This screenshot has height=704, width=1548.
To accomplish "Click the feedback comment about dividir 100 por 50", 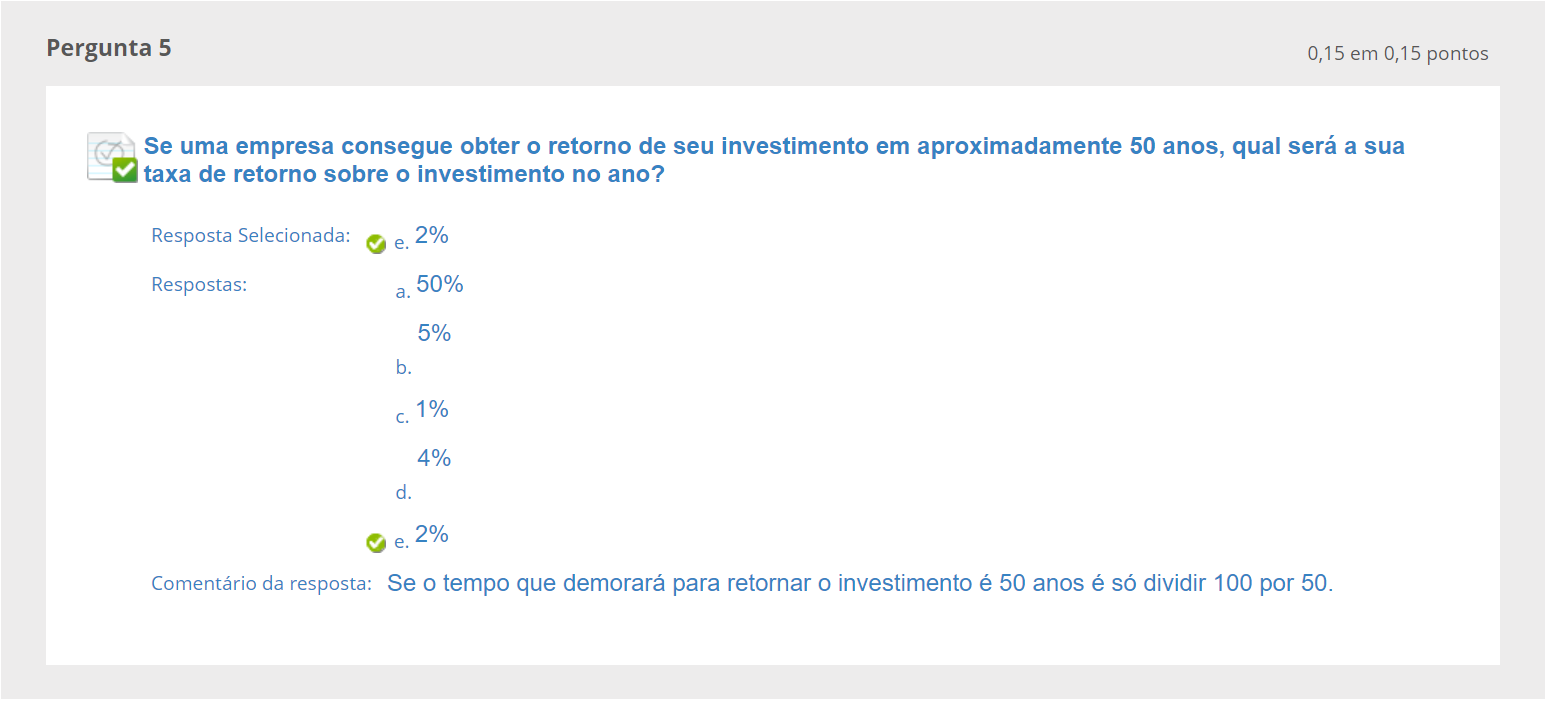I will pos(859,584).
